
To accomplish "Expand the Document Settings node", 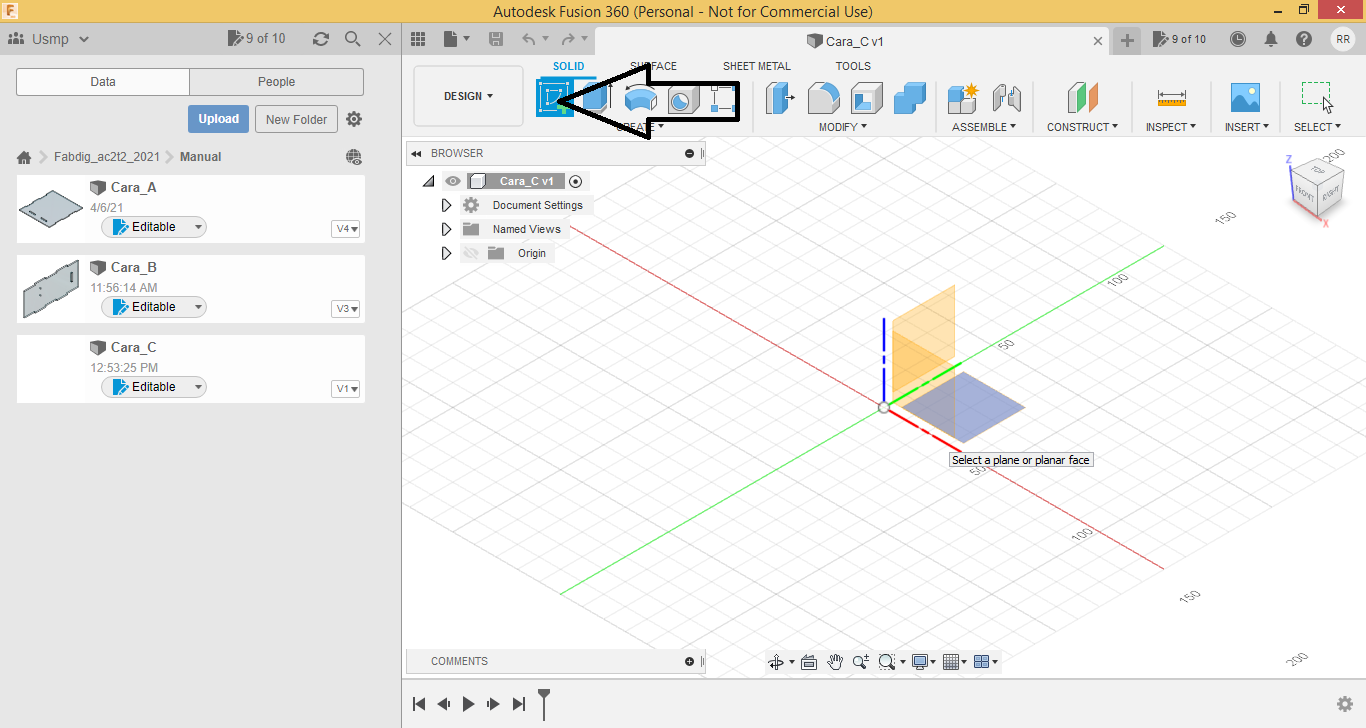I will (447, 205).
